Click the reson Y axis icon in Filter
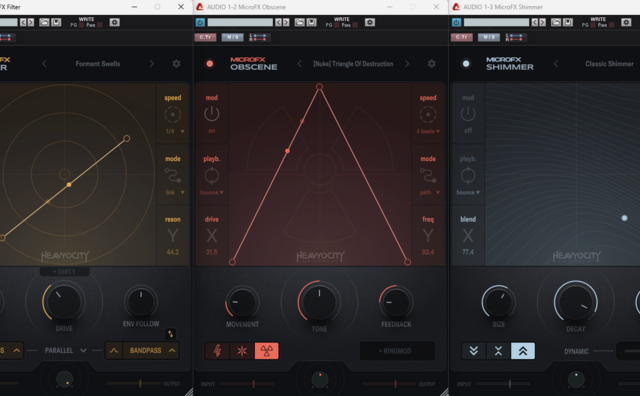This screenshot has height=396, width=640. (x=173, y=236)
